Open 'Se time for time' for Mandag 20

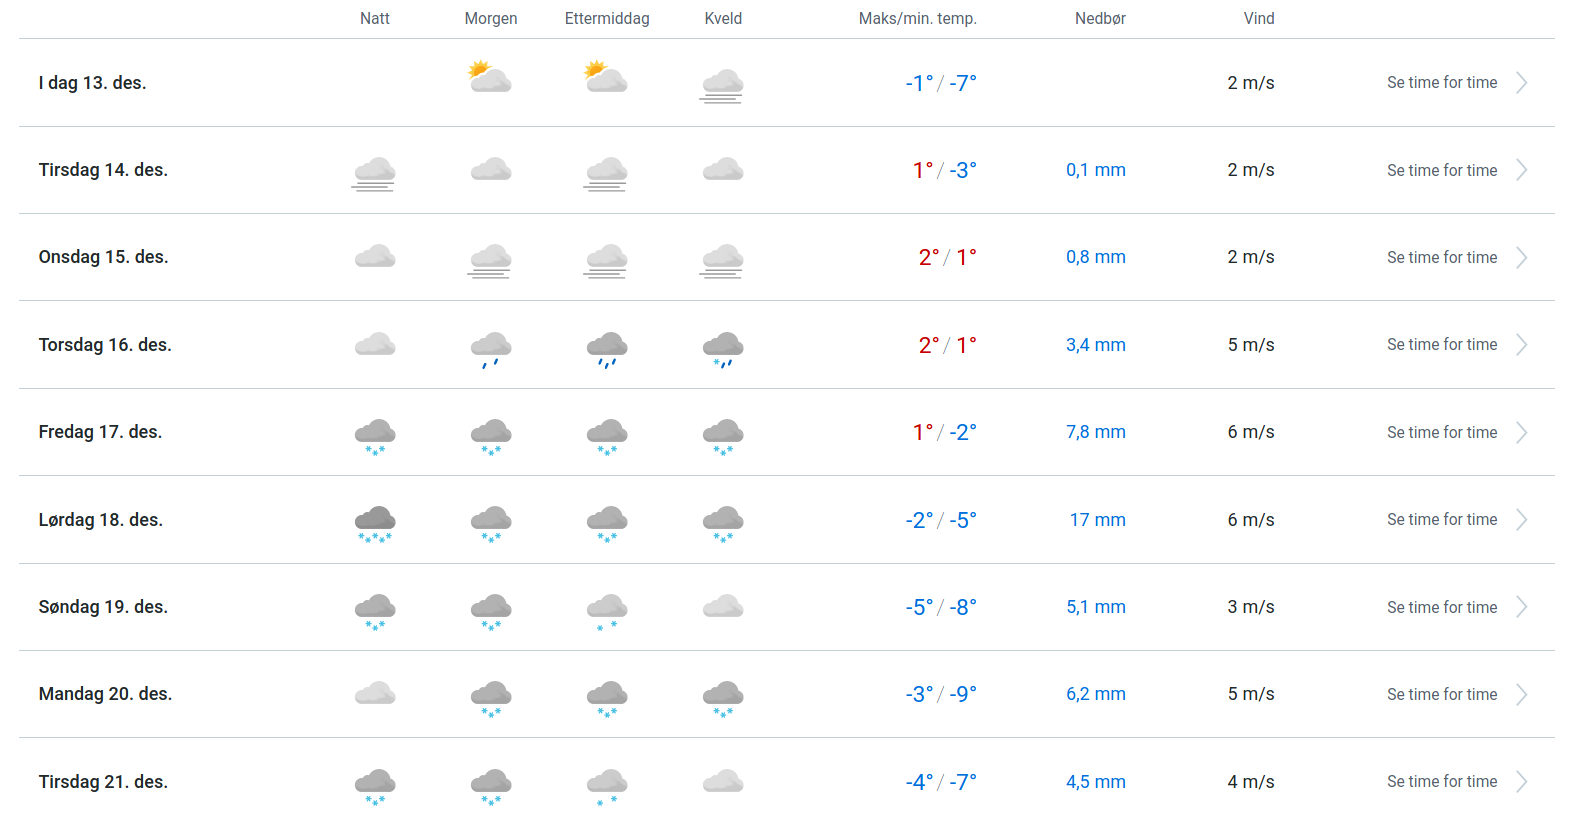(1441, 695)
